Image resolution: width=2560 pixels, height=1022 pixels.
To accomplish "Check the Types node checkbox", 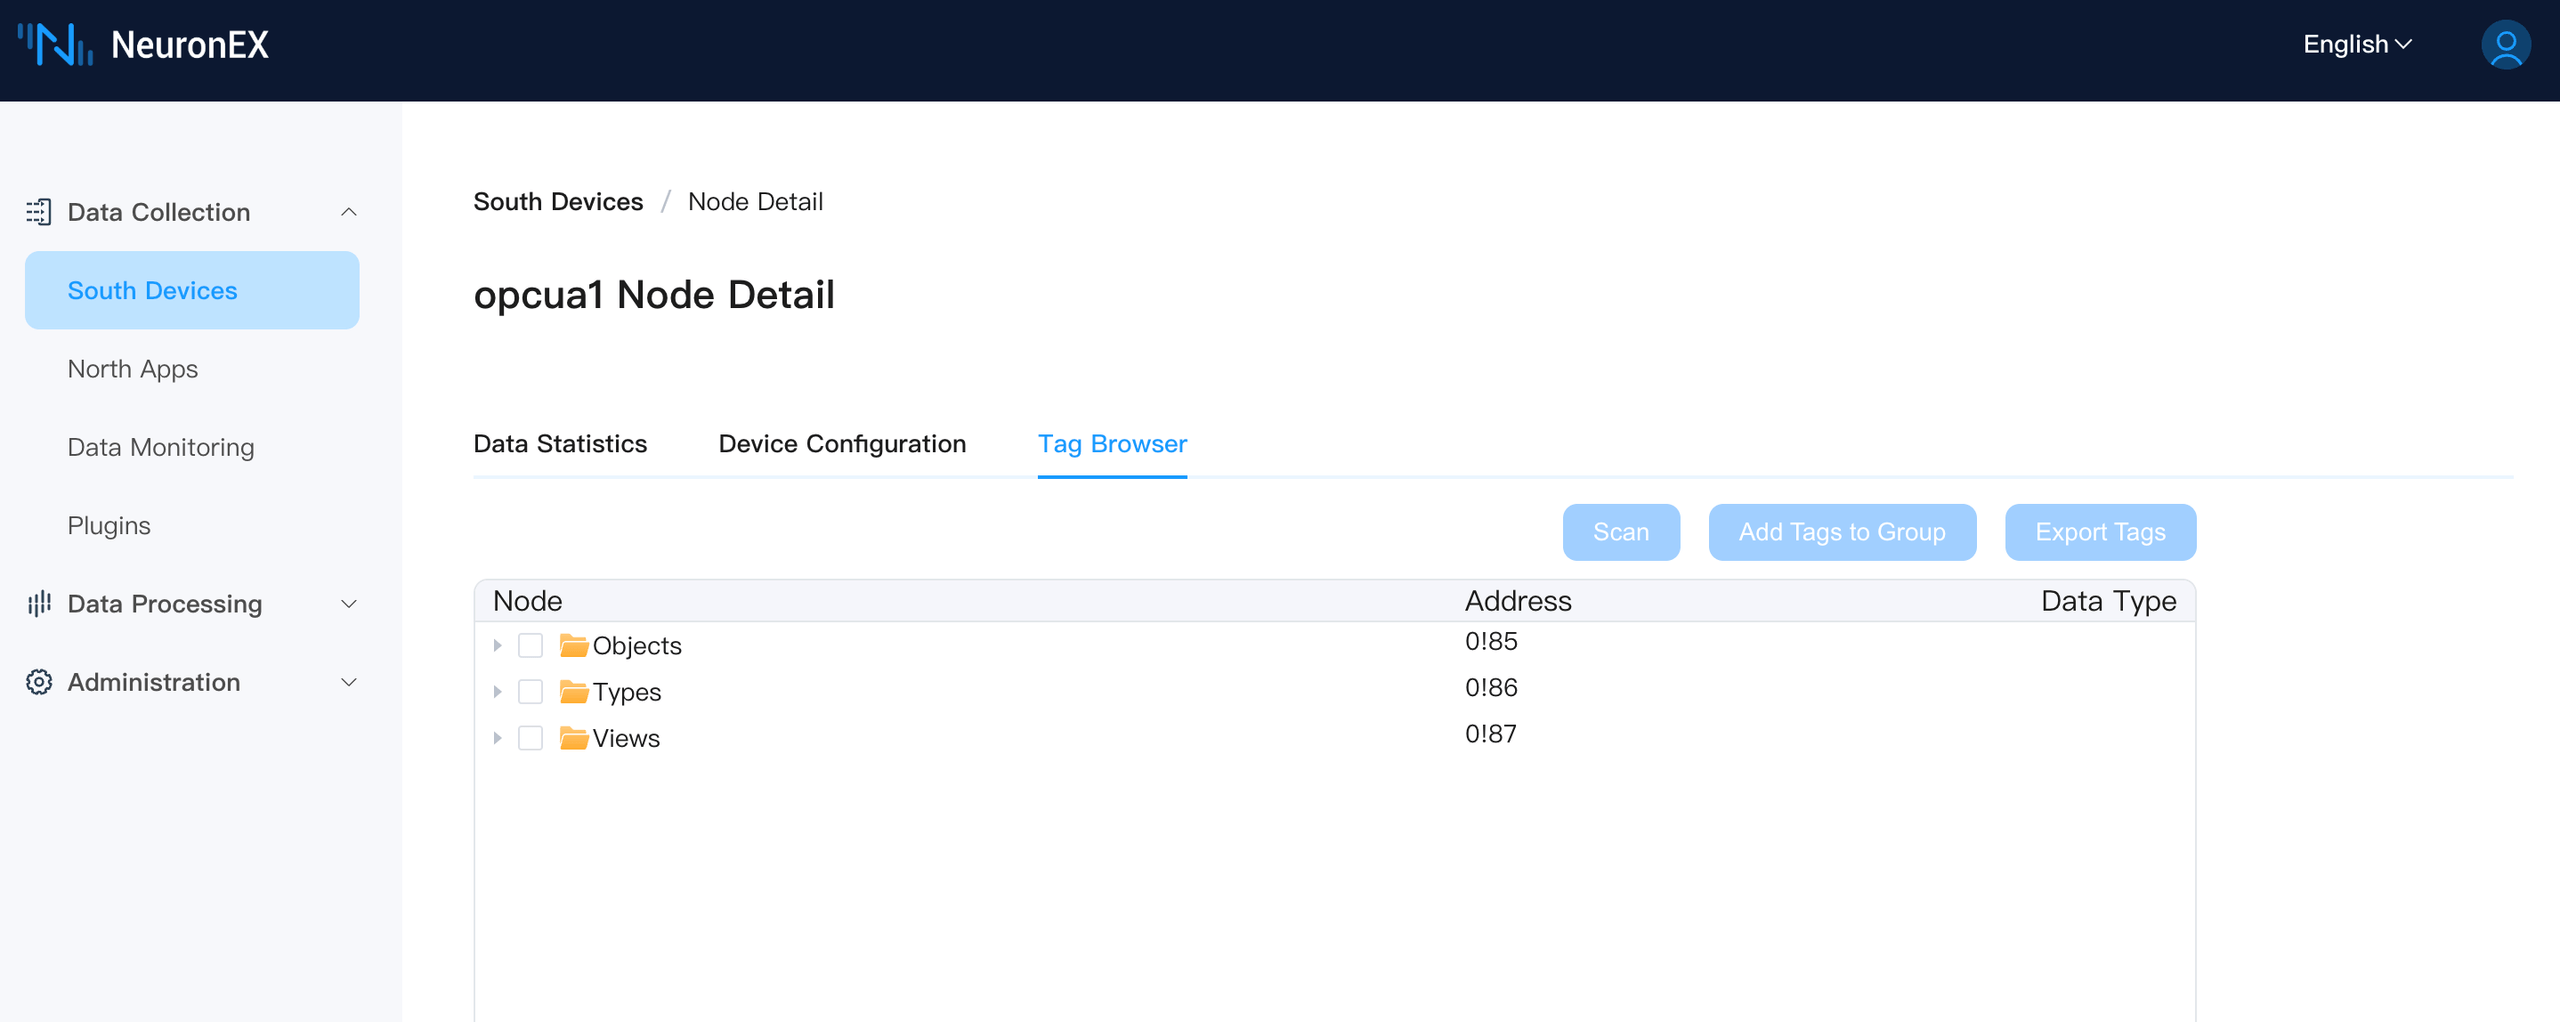I will [x=530, y=691].
